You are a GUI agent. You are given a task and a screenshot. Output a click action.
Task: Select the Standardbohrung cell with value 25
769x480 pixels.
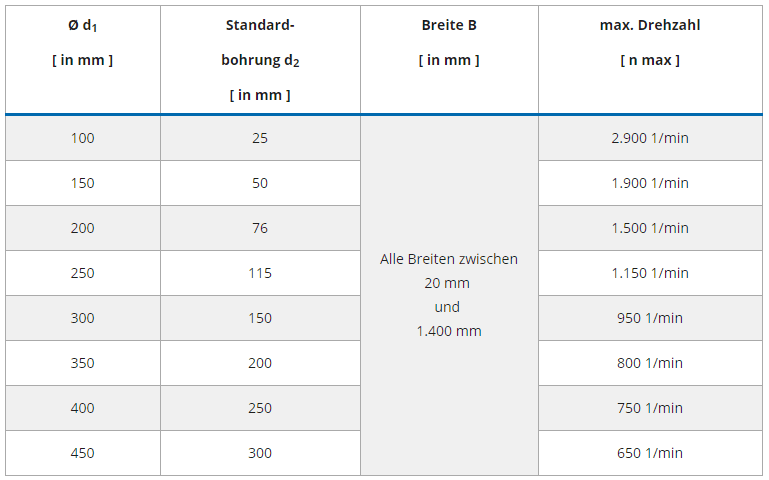pos(260,138)
